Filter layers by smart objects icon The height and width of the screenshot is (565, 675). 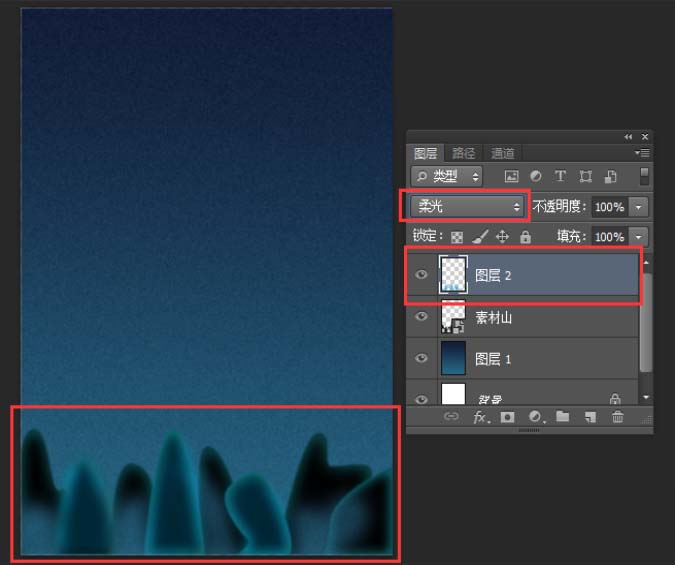coord(610,176)
